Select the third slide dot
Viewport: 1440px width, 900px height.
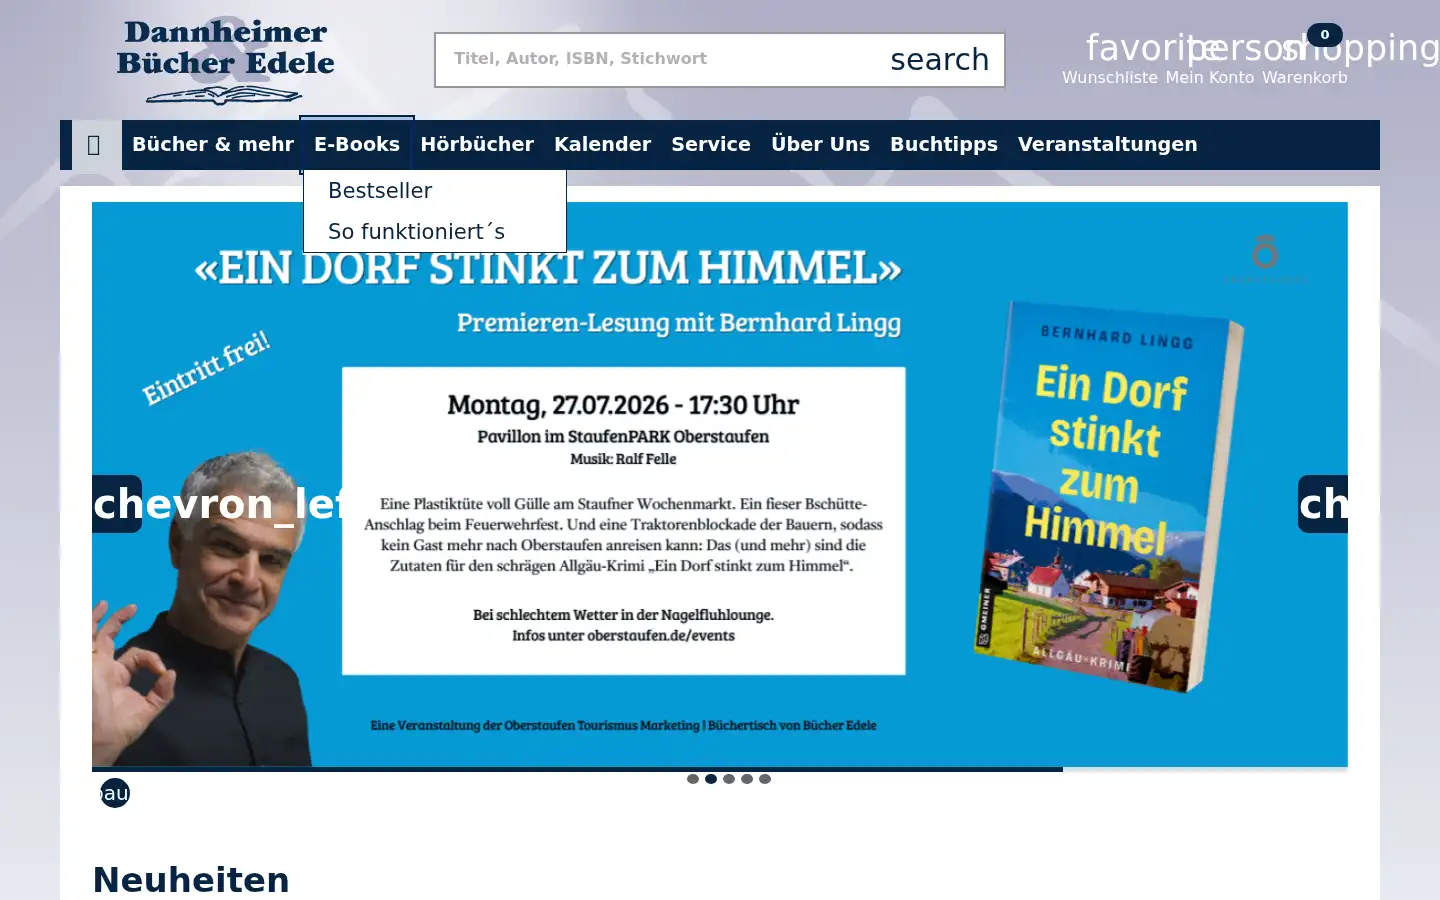point(729,779)
